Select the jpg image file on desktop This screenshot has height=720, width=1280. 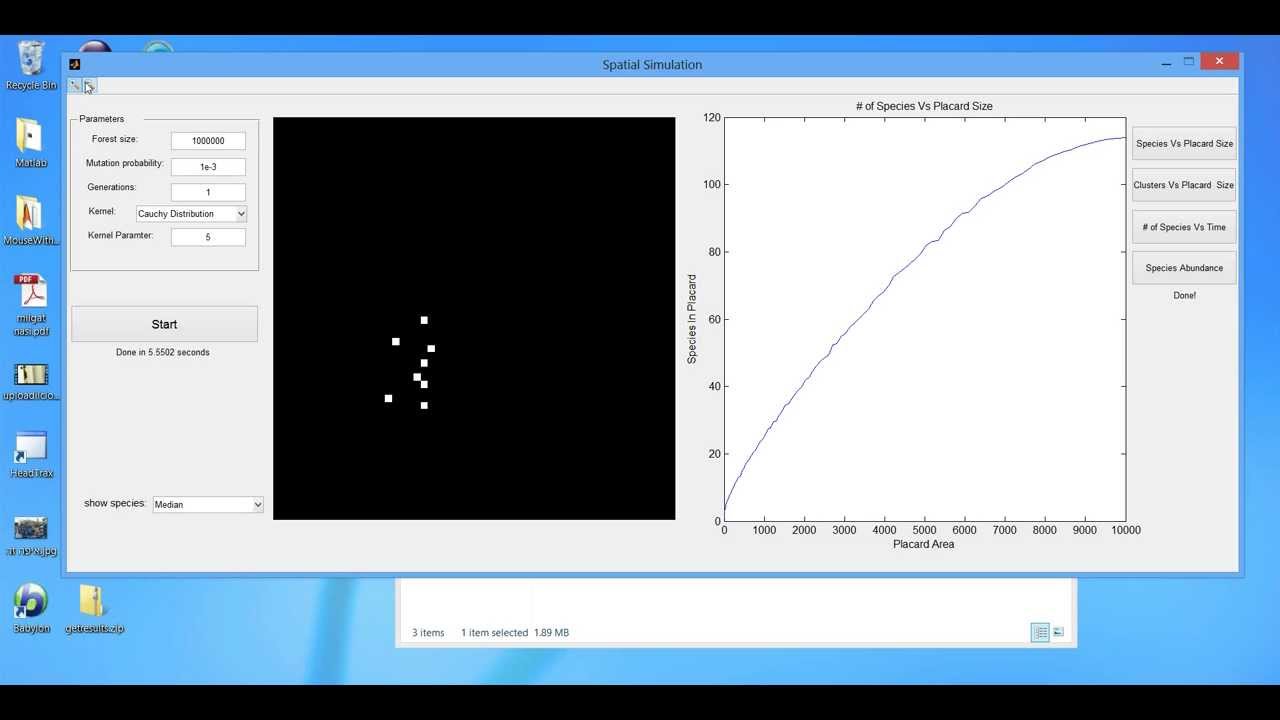[31, 537]
